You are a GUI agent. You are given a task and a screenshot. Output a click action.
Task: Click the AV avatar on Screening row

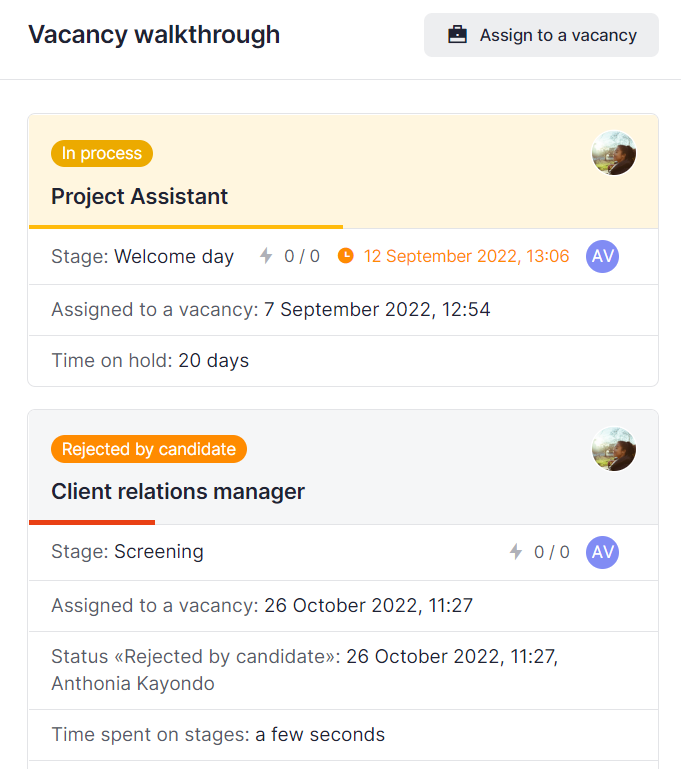(x=603, y=552)
